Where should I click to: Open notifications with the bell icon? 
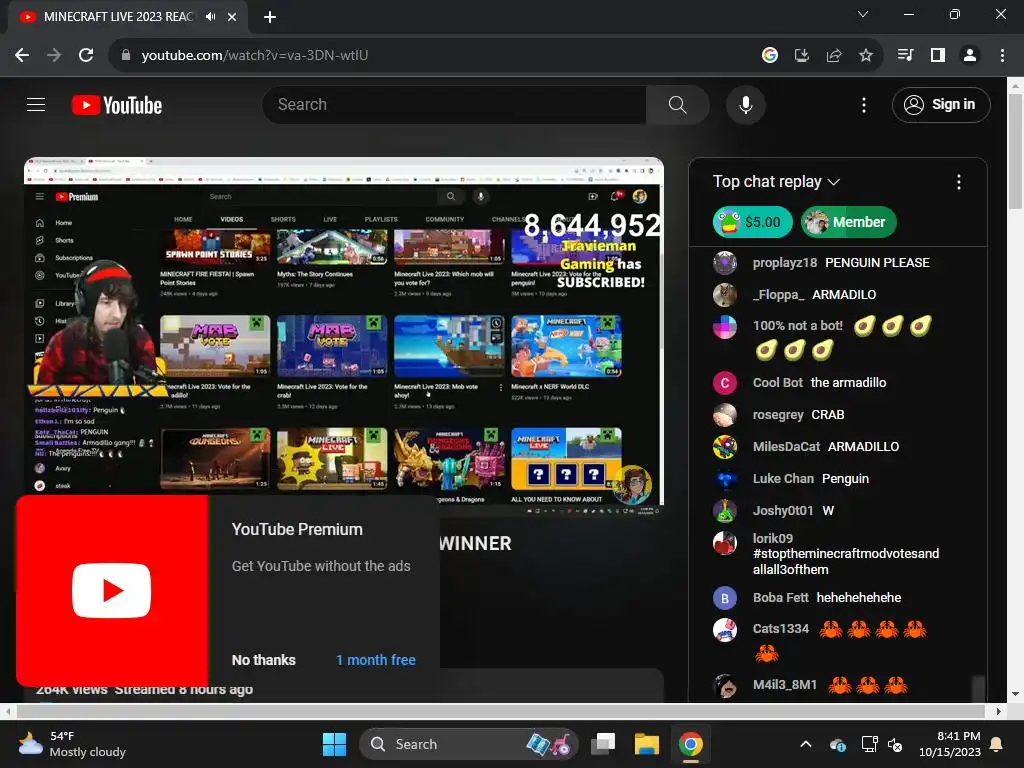[997, 744]
